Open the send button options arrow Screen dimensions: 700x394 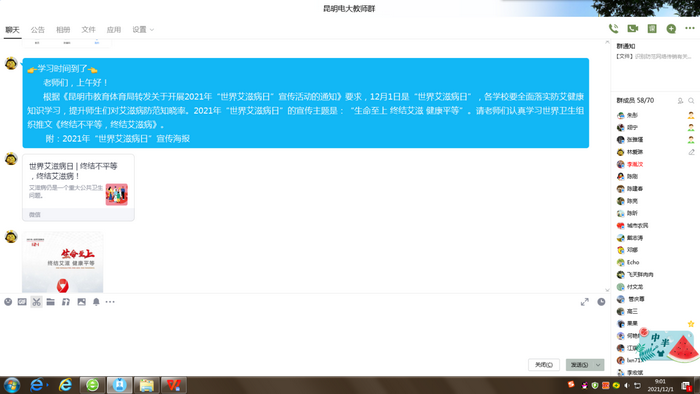(x=598, y=365)
